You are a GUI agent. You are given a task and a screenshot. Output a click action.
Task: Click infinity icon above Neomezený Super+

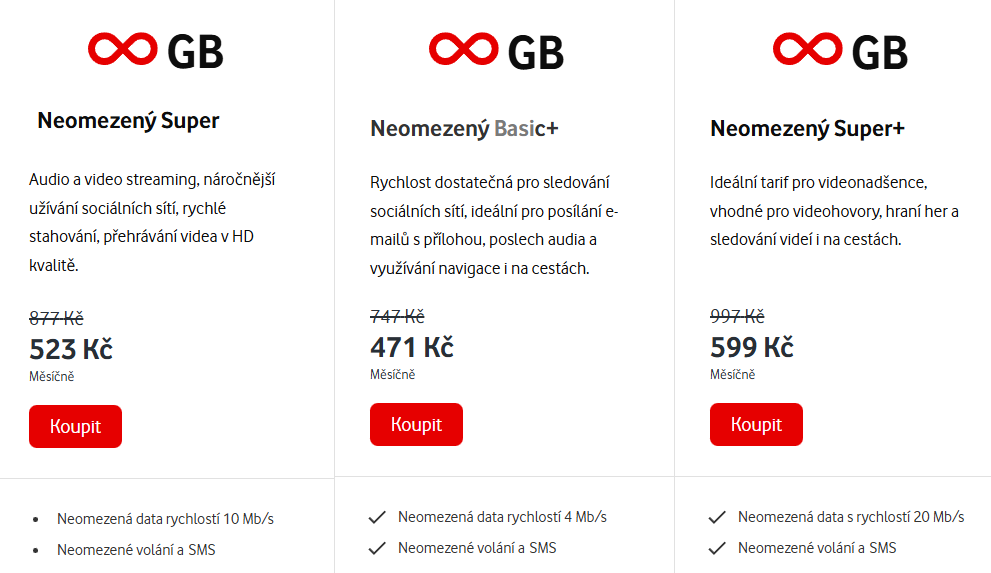point(807,49)
